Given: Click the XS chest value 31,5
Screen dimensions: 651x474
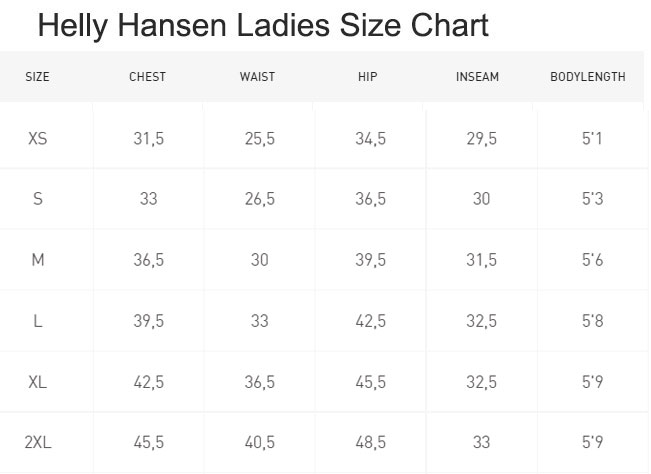Looking at the screenshot, I should [x=149, y=139].
